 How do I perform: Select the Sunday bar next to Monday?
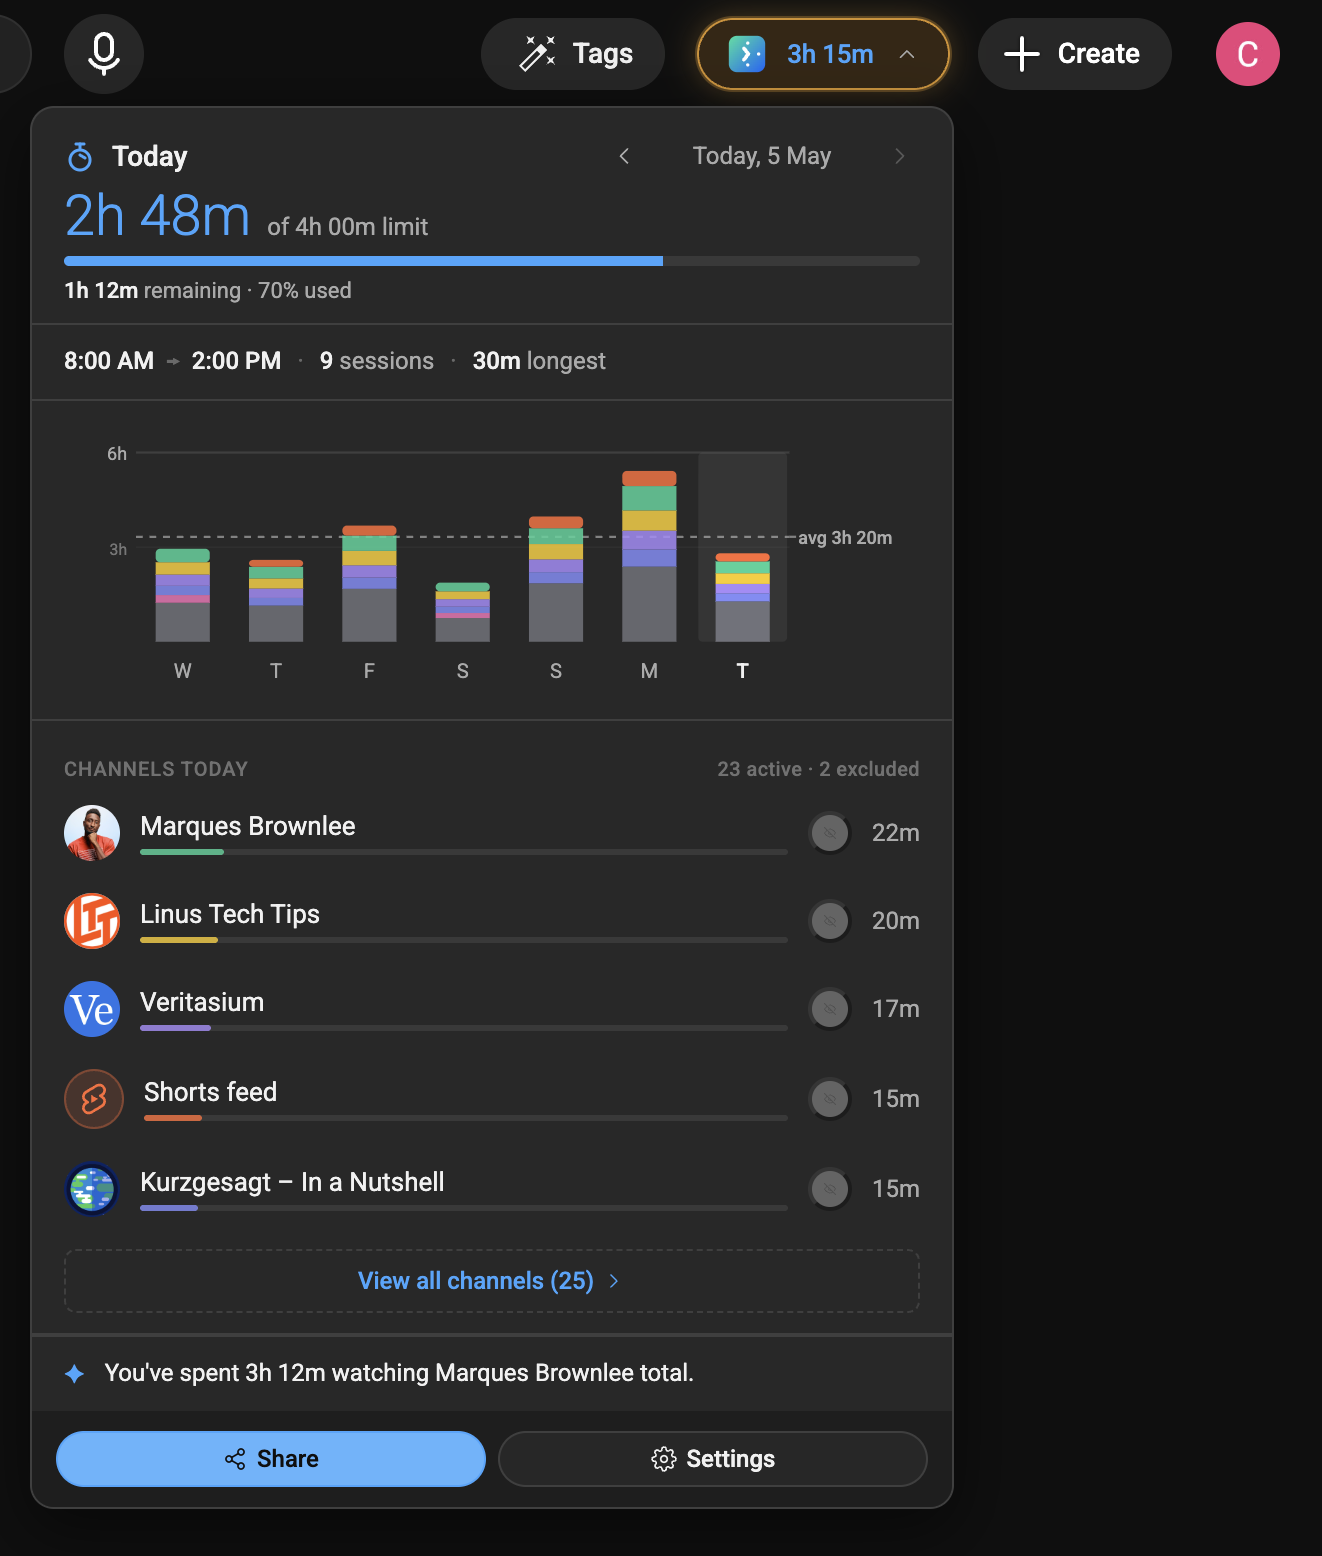tap(556, 579)
